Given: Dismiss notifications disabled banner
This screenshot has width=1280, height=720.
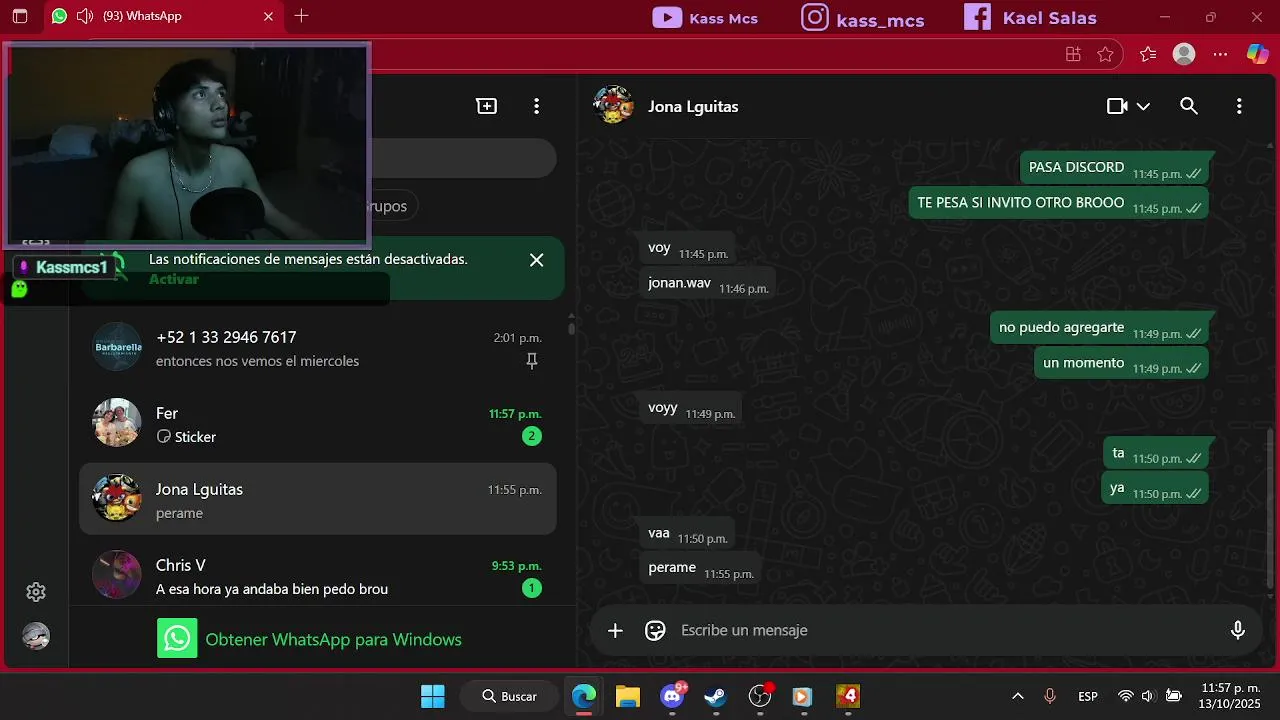Looking at the screenshot, I should pyautogui.click(x=537, y=260).
